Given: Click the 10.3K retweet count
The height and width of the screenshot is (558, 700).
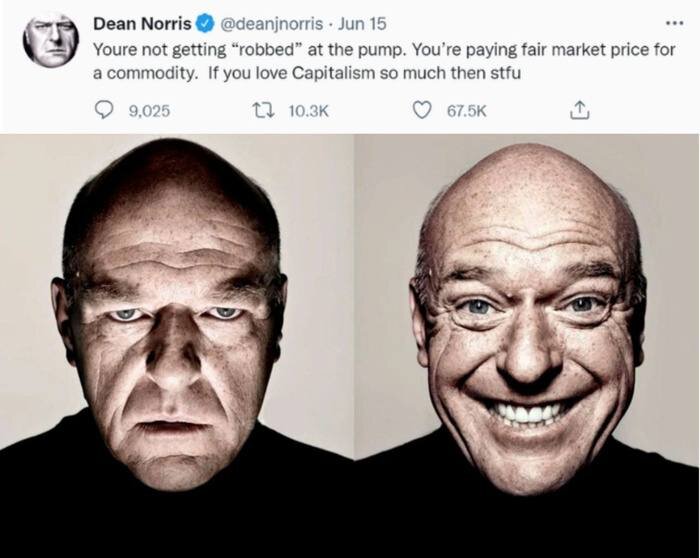Looking at the screenshot, I should tap(307, 112).
